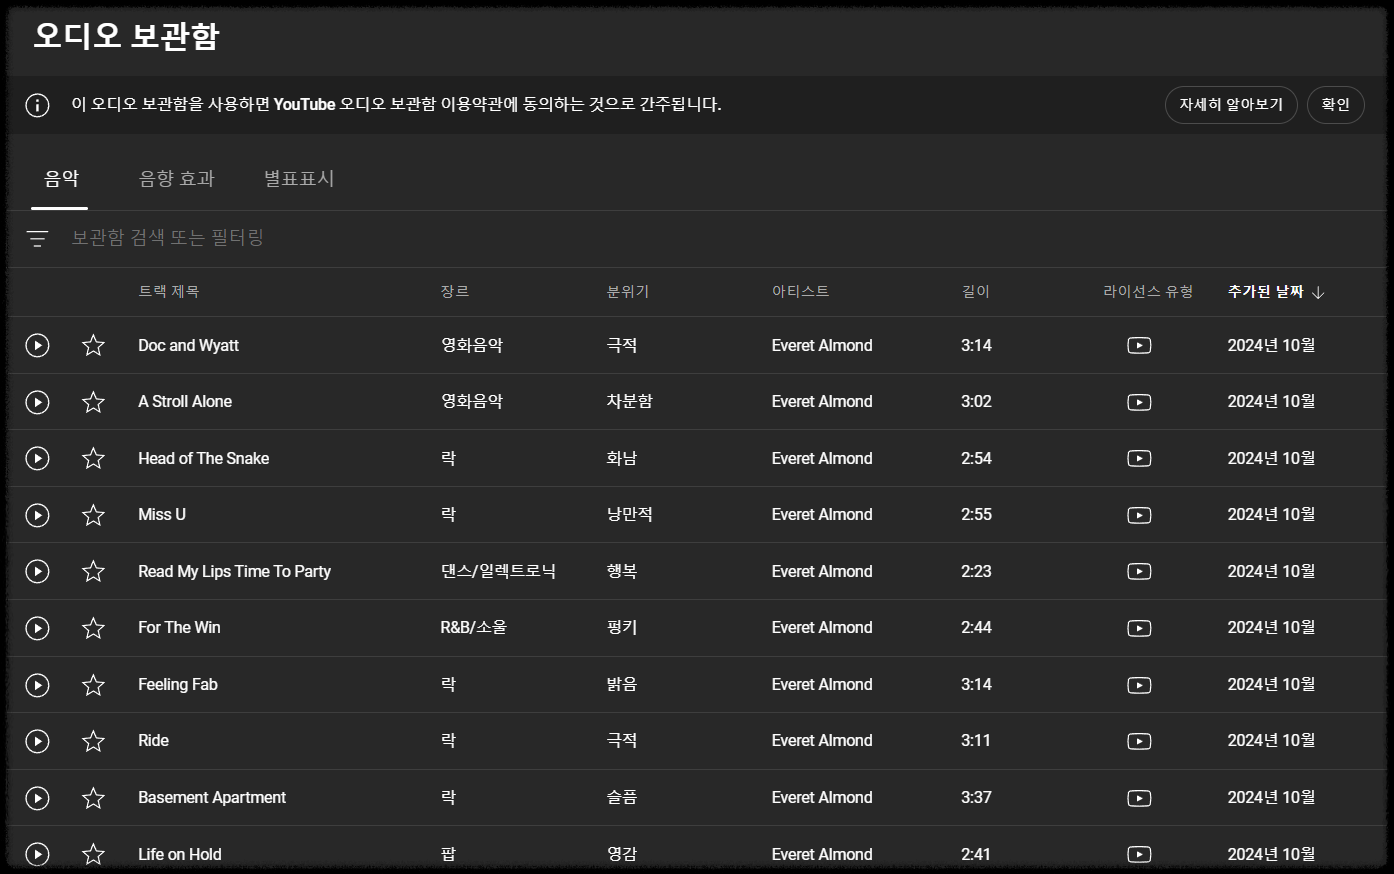Click the 트랙 제목 column header
Screen dimensions: 1394x874
point(169,291)
